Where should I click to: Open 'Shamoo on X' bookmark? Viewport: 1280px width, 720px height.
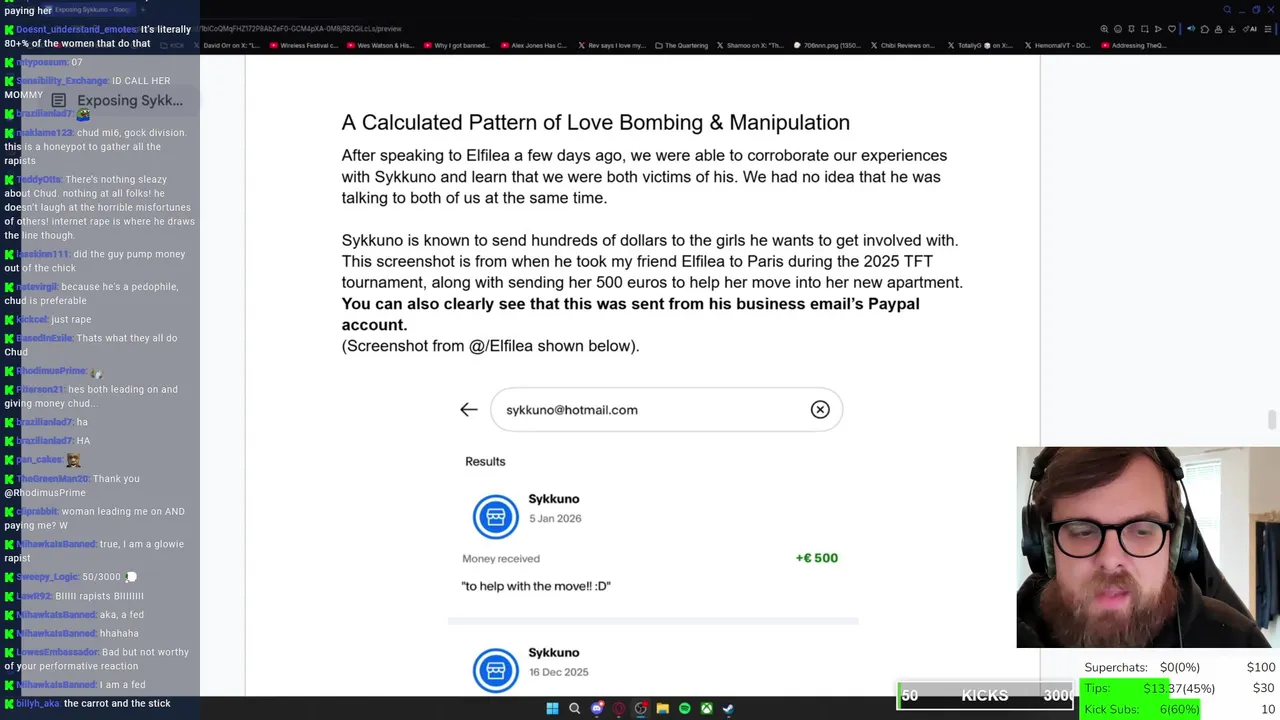click(752, 45)
